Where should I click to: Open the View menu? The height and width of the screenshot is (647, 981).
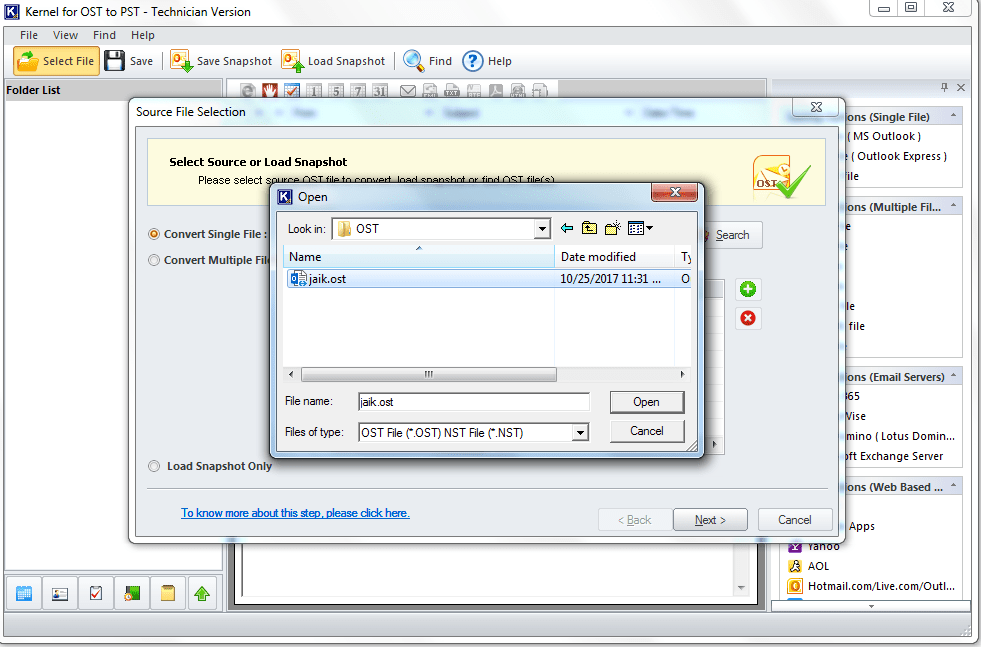(x=65, y=35)
